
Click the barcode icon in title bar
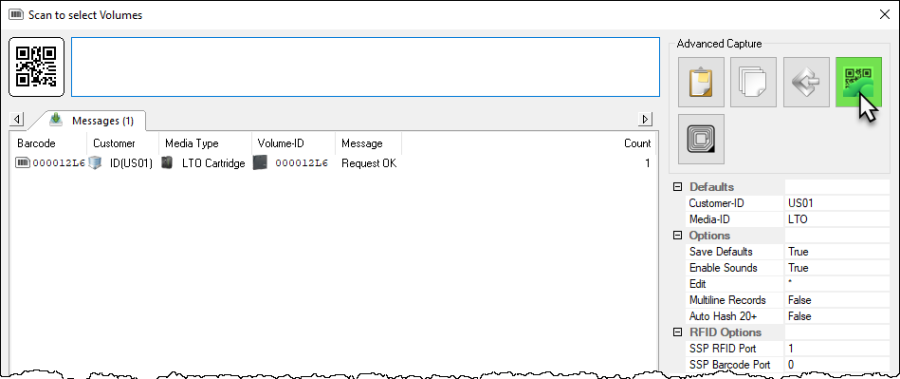coord(16,15)
